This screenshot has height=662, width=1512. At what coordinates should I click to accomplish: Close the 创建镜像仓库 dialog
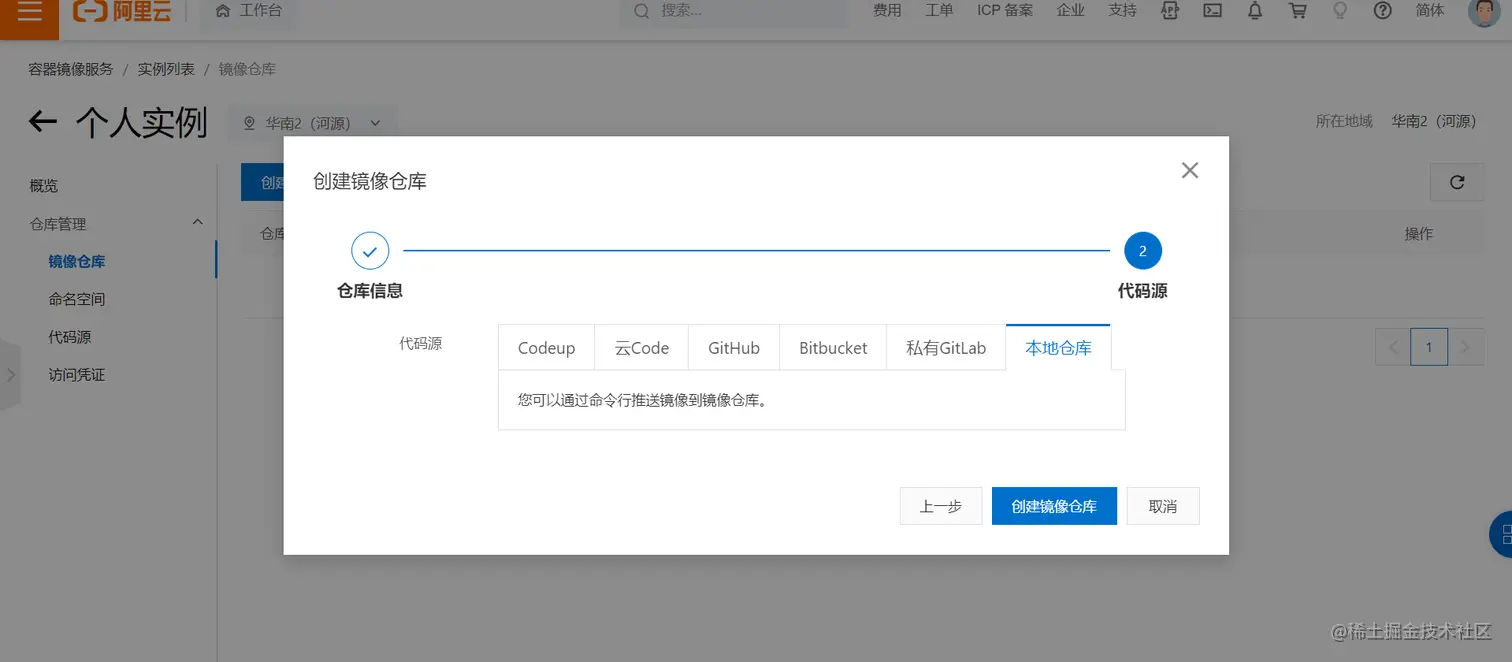pyautogui.click(x=1189, y=170)
